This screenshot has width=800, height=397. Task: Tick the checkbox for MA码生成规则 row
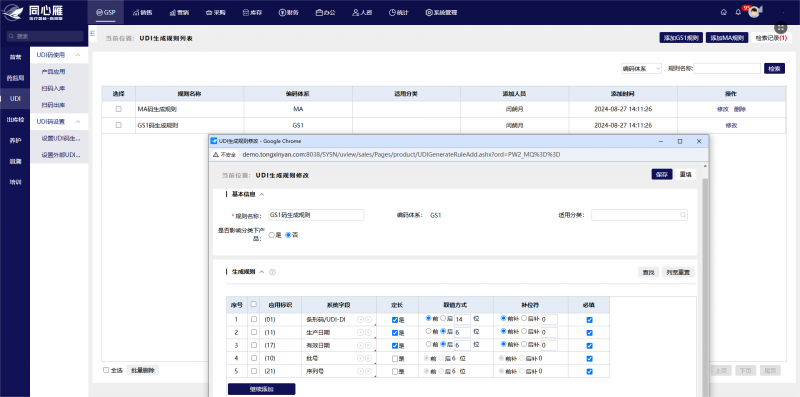pyautogui.click(x=119, y=109)
